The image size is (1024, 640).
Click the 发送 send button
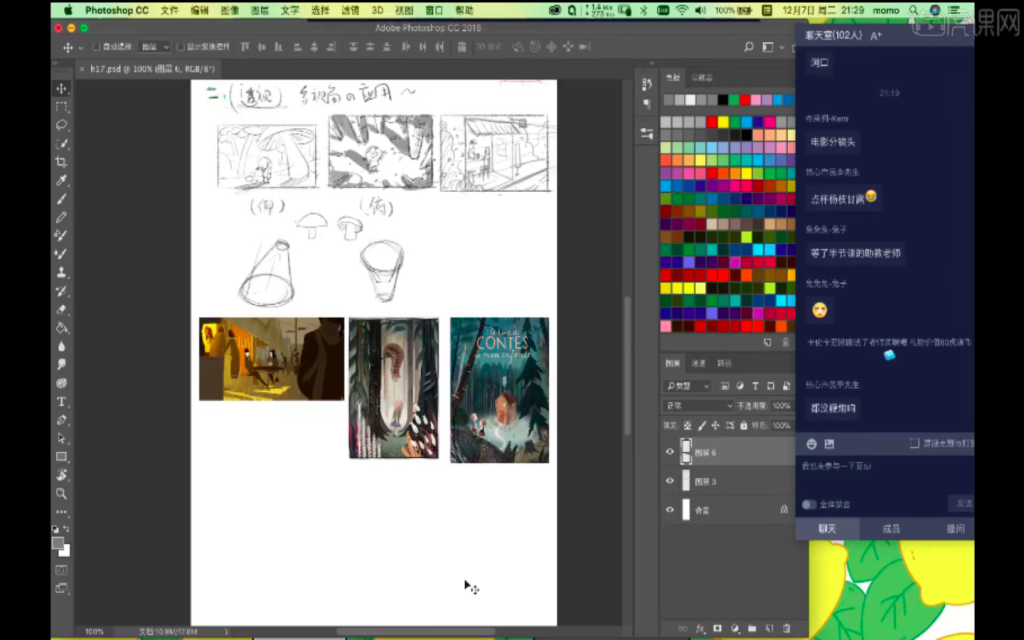coord(963,503)
